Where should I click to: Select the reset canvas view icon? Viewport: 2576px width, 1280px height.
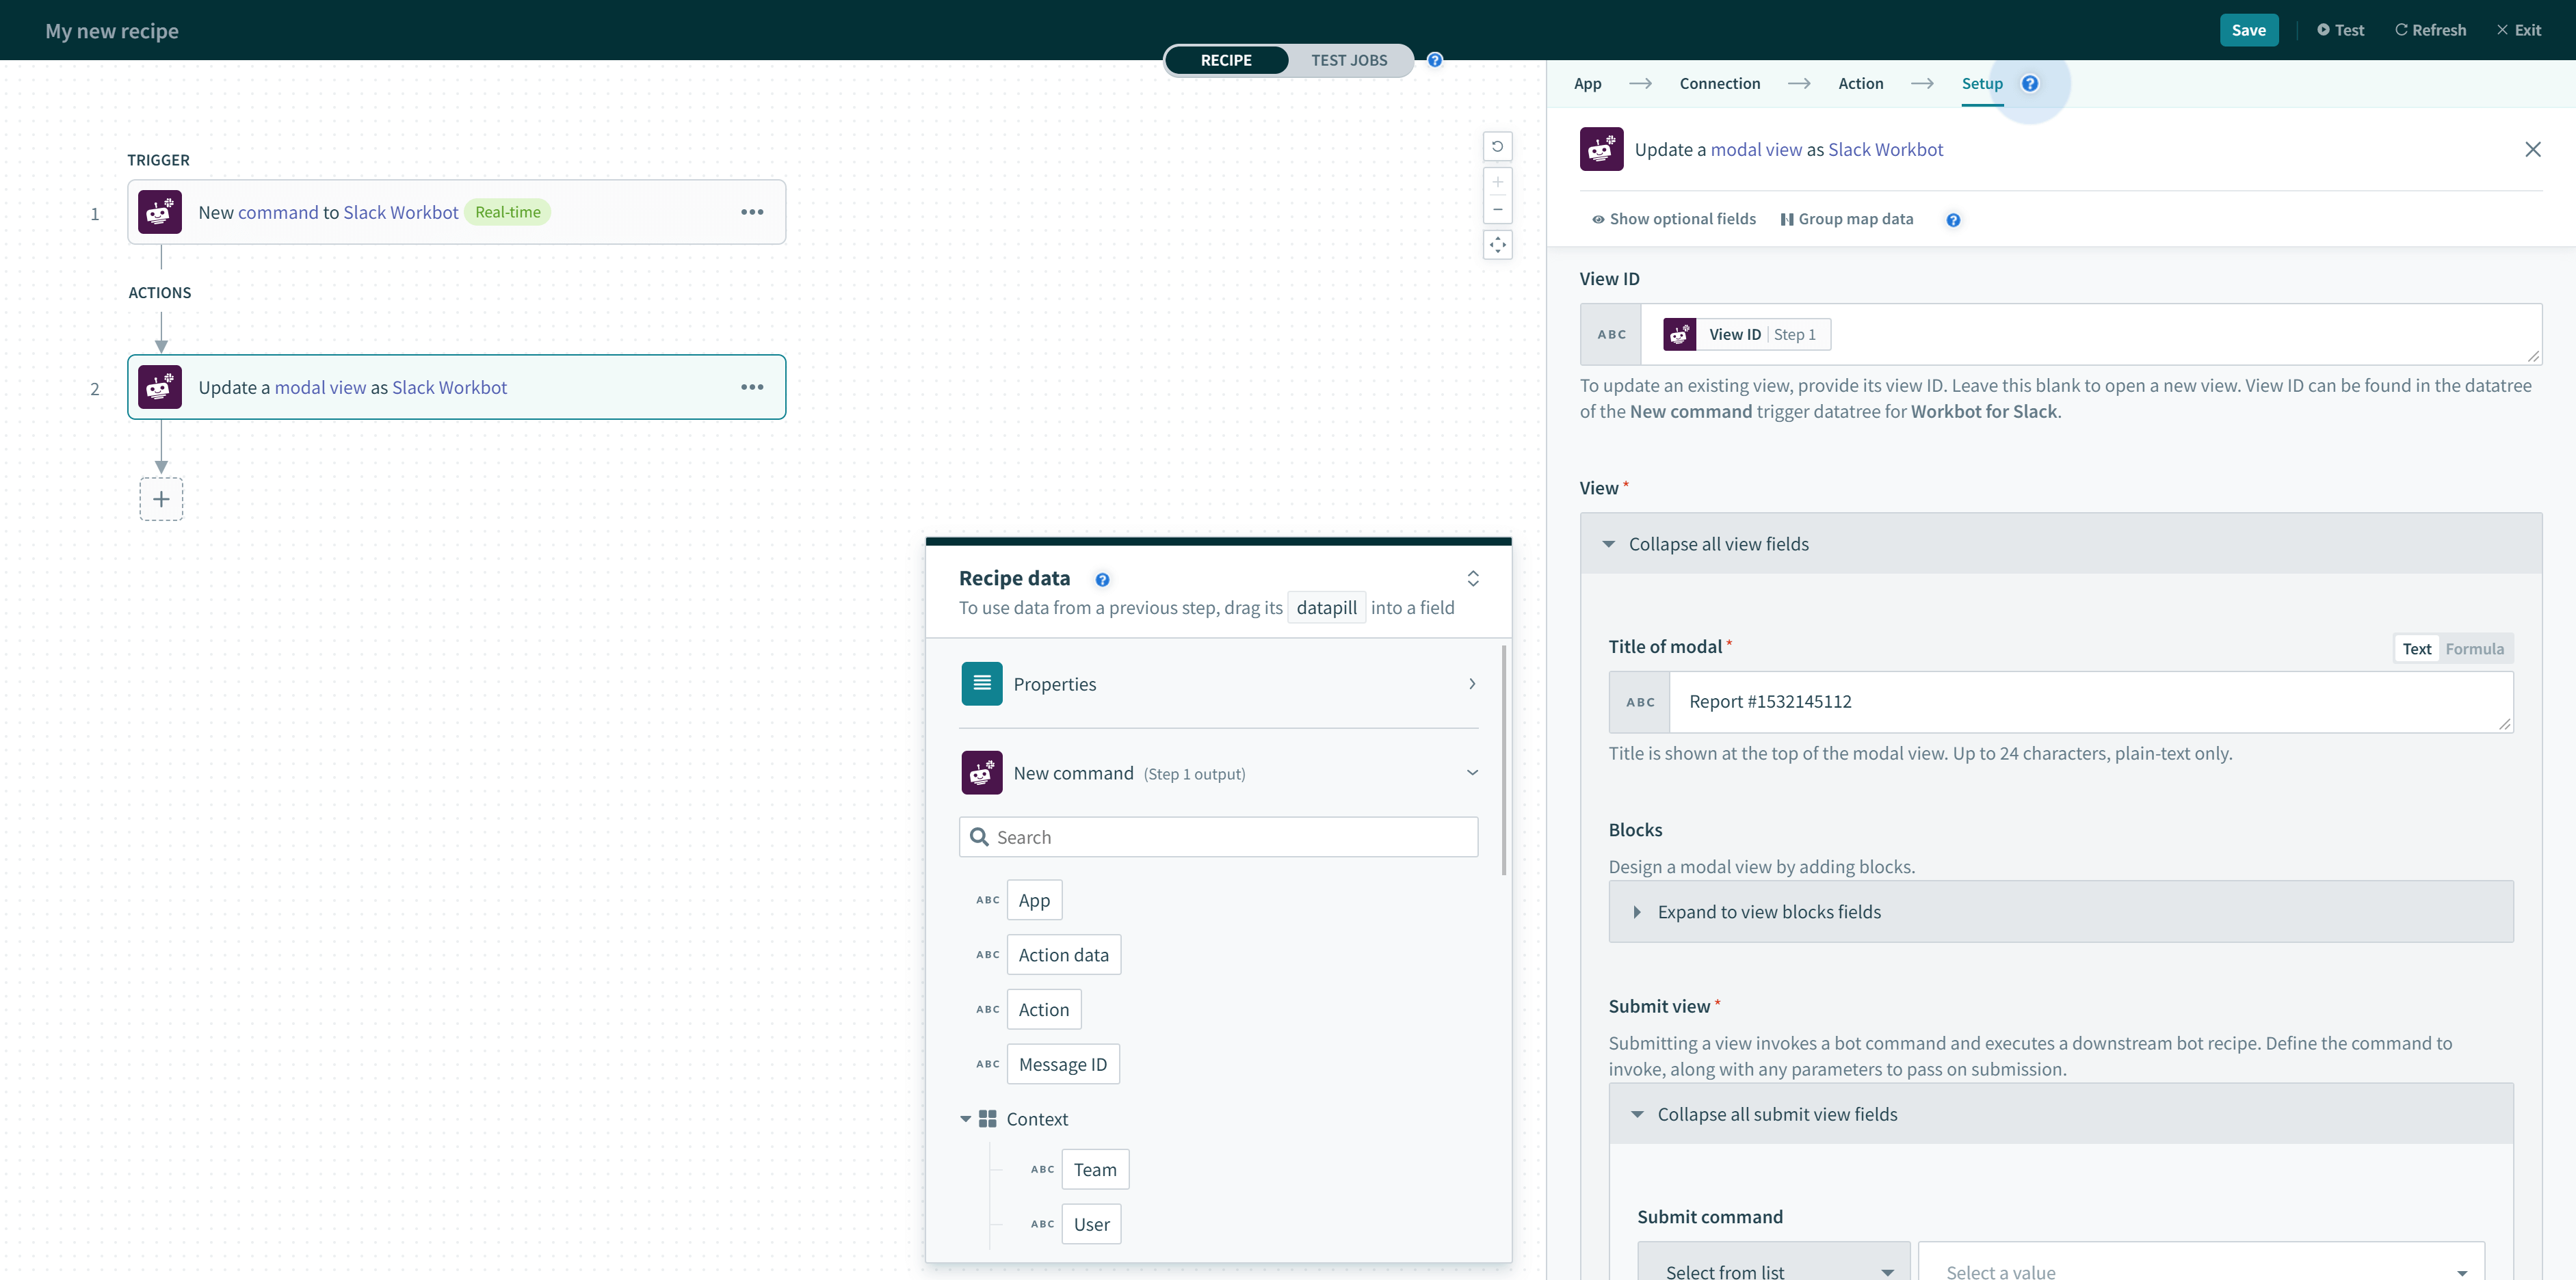click(1497, 146)
